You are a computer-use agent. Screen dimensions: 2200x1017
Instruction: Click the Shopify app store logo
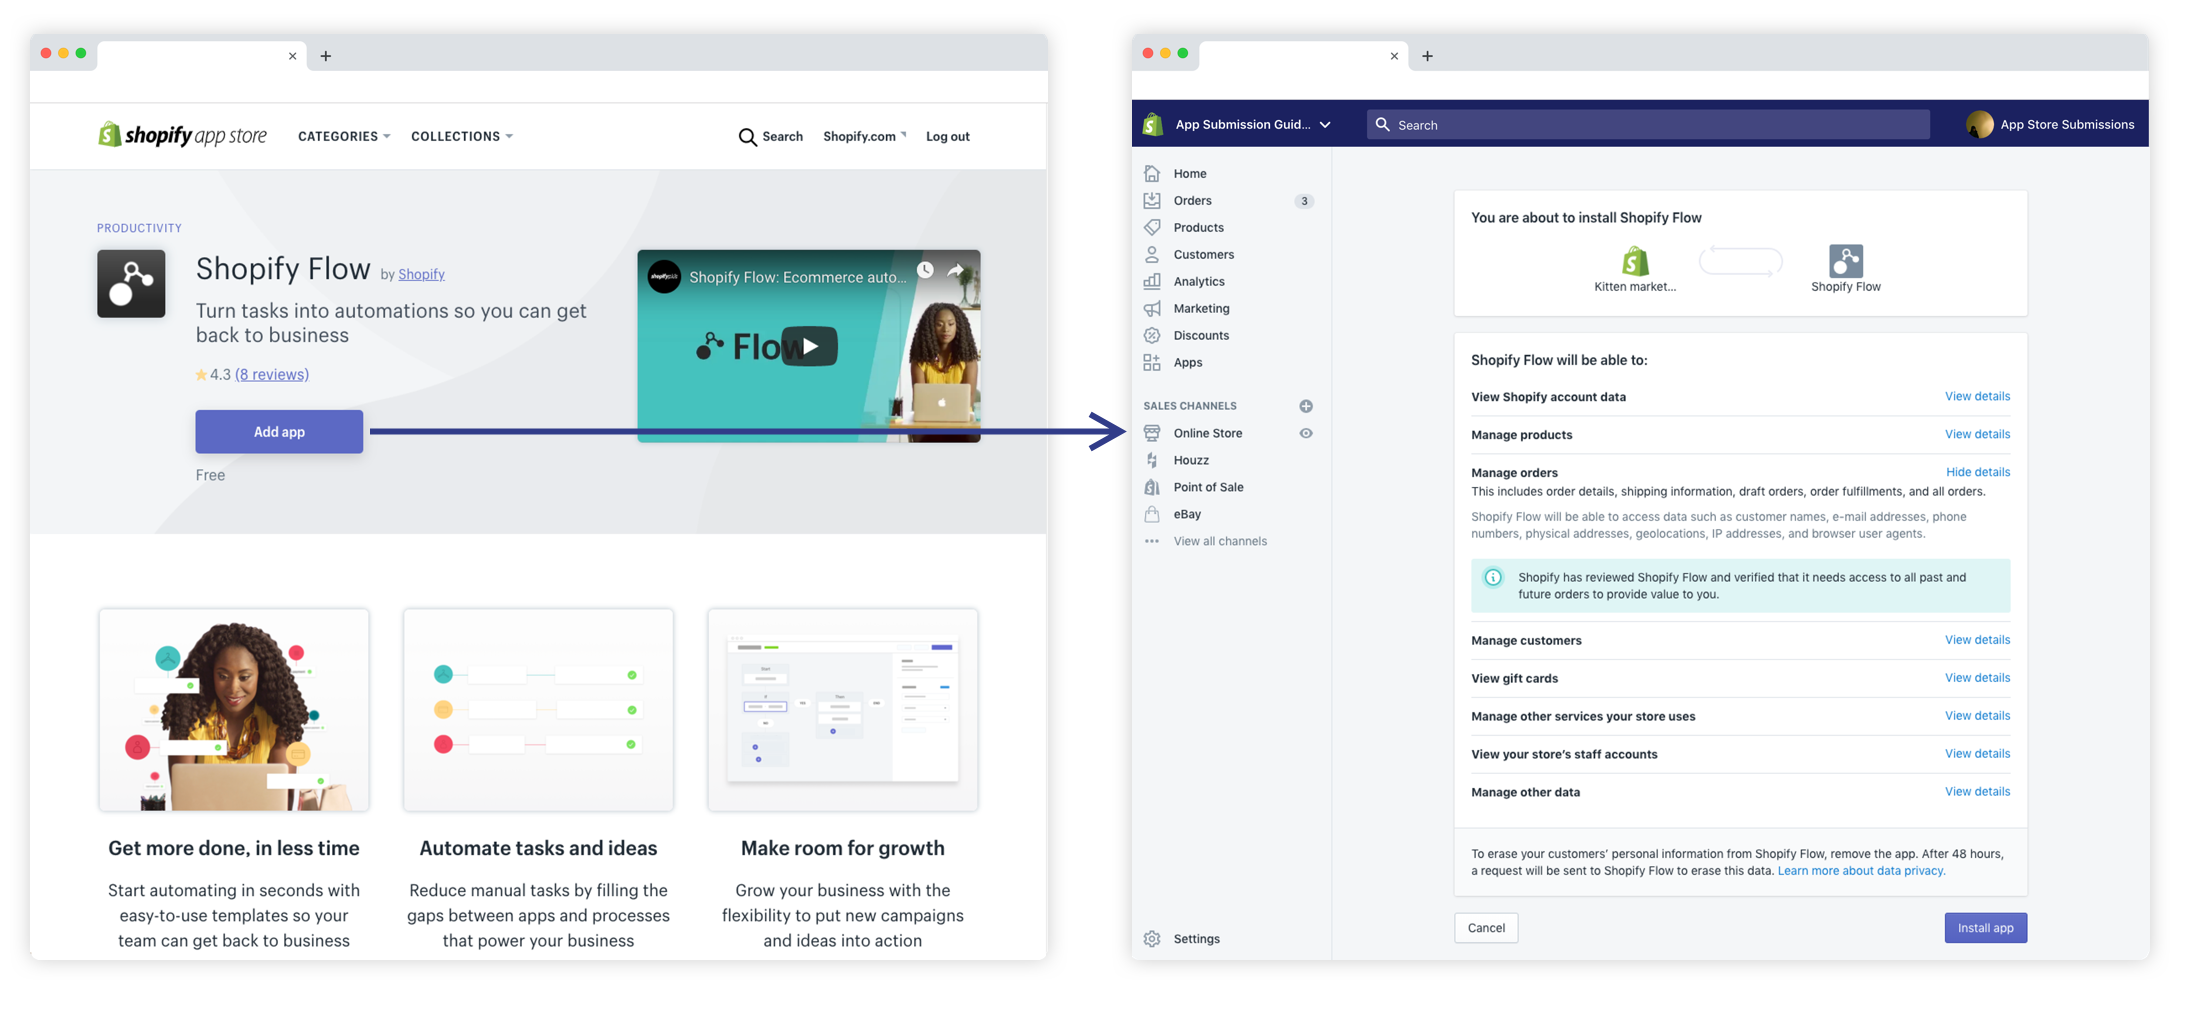(182, 135)
